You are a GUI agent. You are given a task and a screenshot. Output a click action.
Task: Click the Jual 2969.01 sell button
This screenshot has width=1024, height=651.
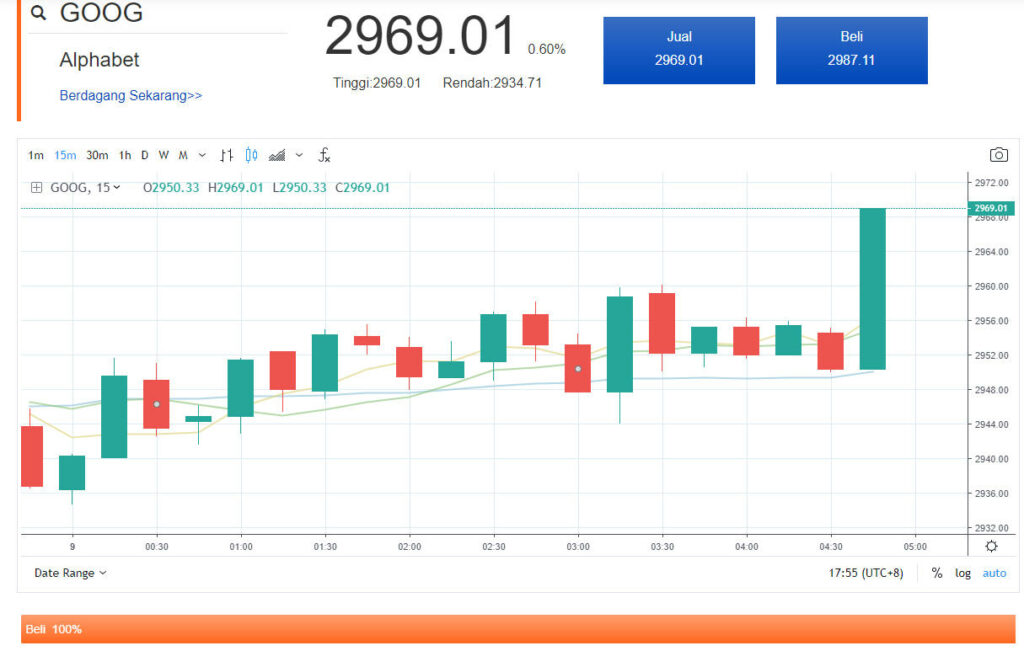[x=679, y=50]
